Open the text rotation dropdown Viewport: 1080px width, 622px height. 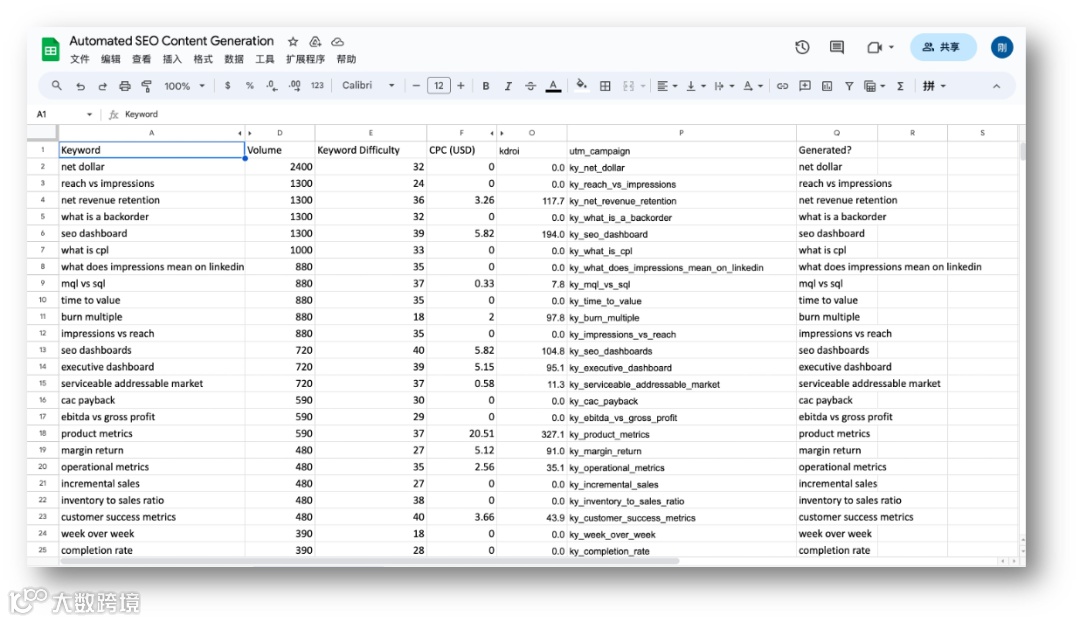pos(753,86)
